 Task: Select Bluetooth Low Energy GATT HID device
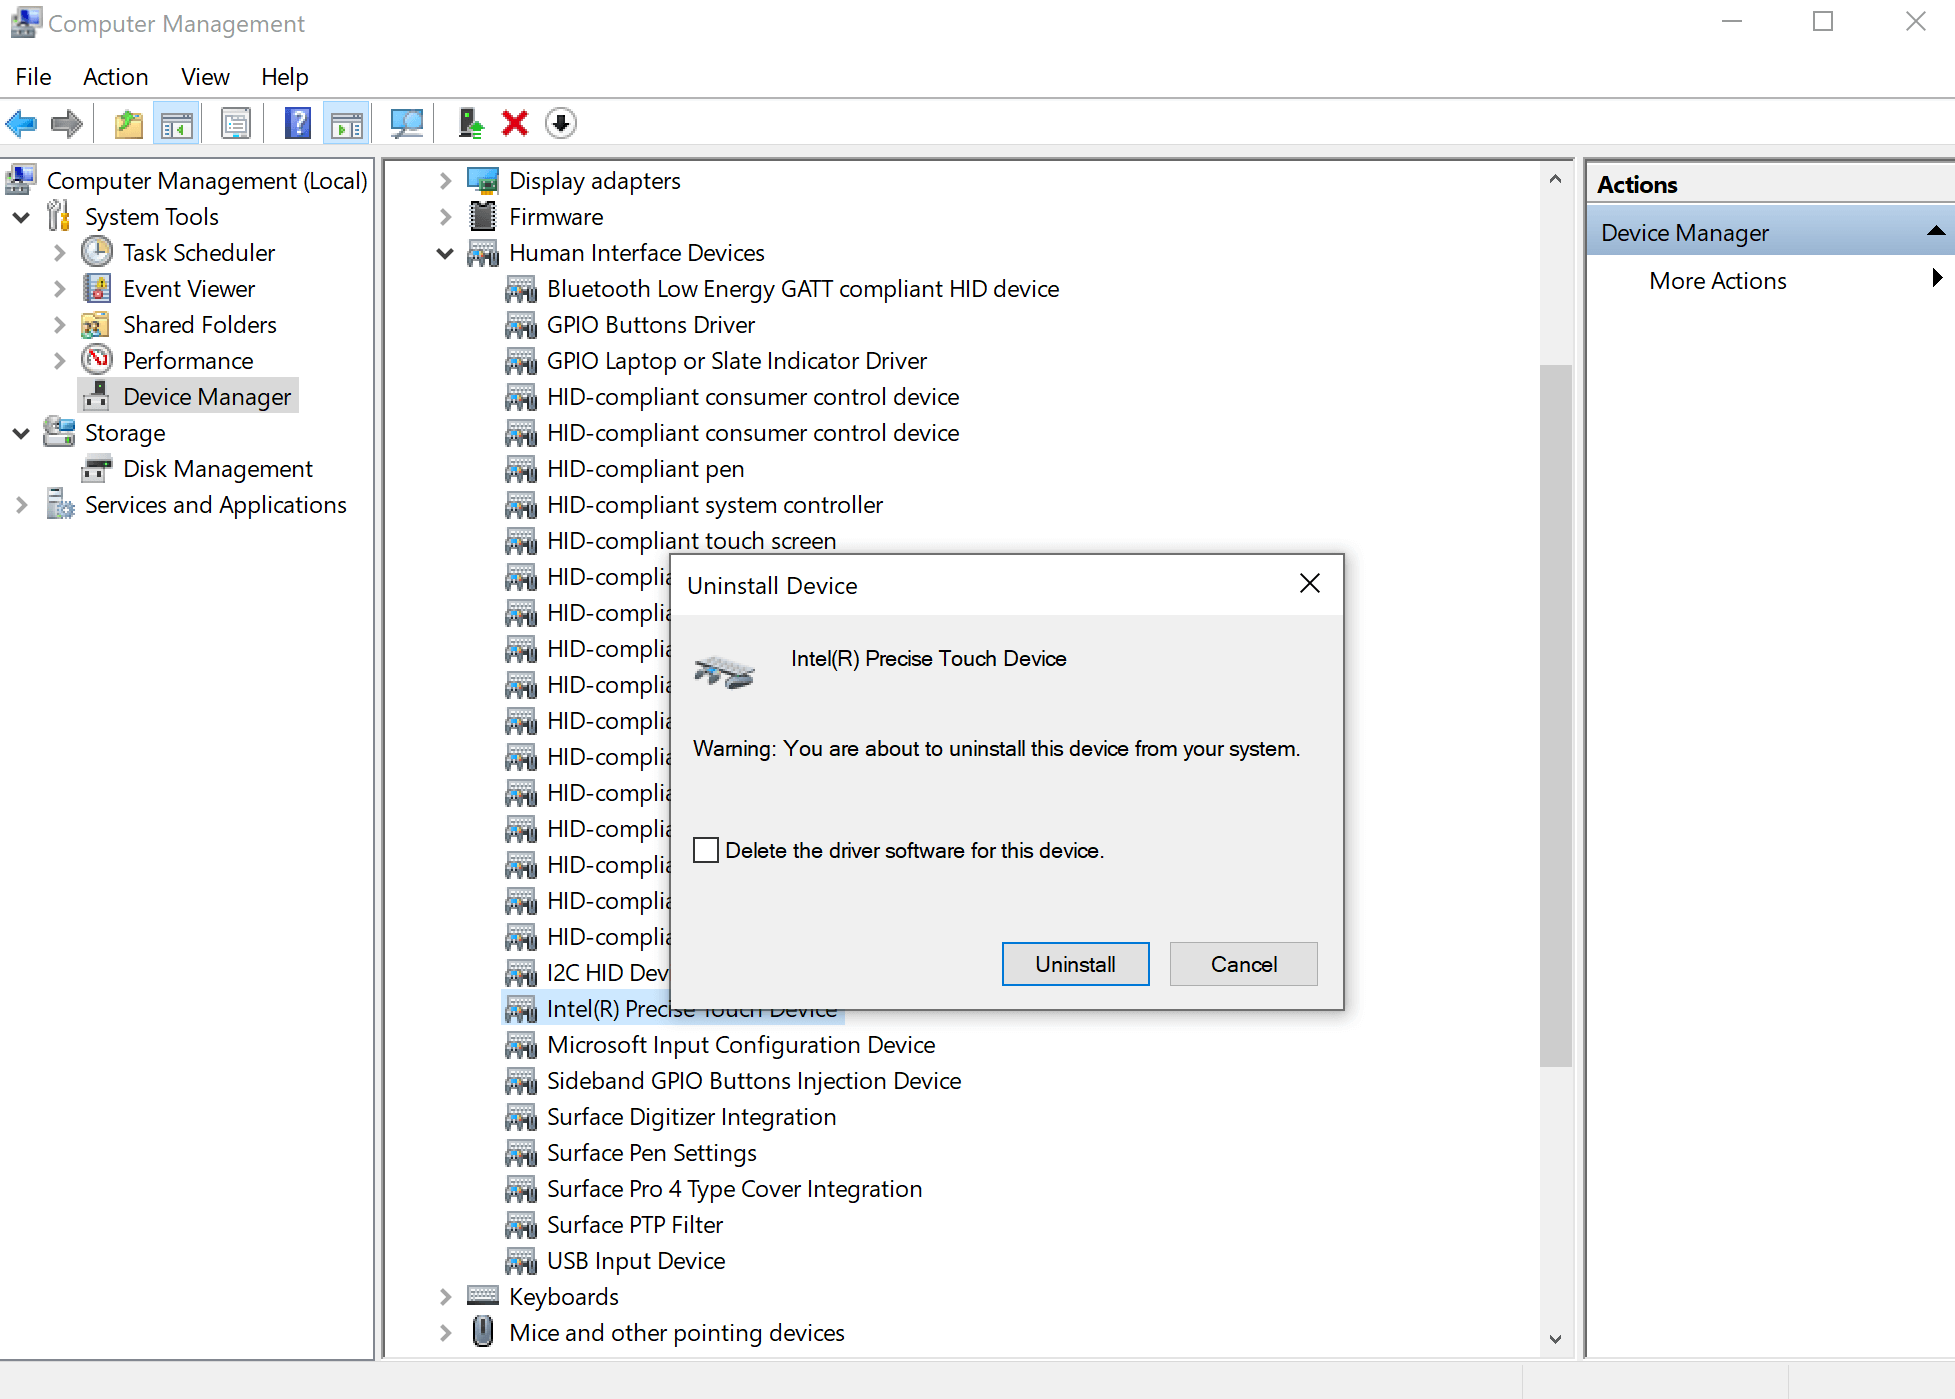tap(803, 288)
